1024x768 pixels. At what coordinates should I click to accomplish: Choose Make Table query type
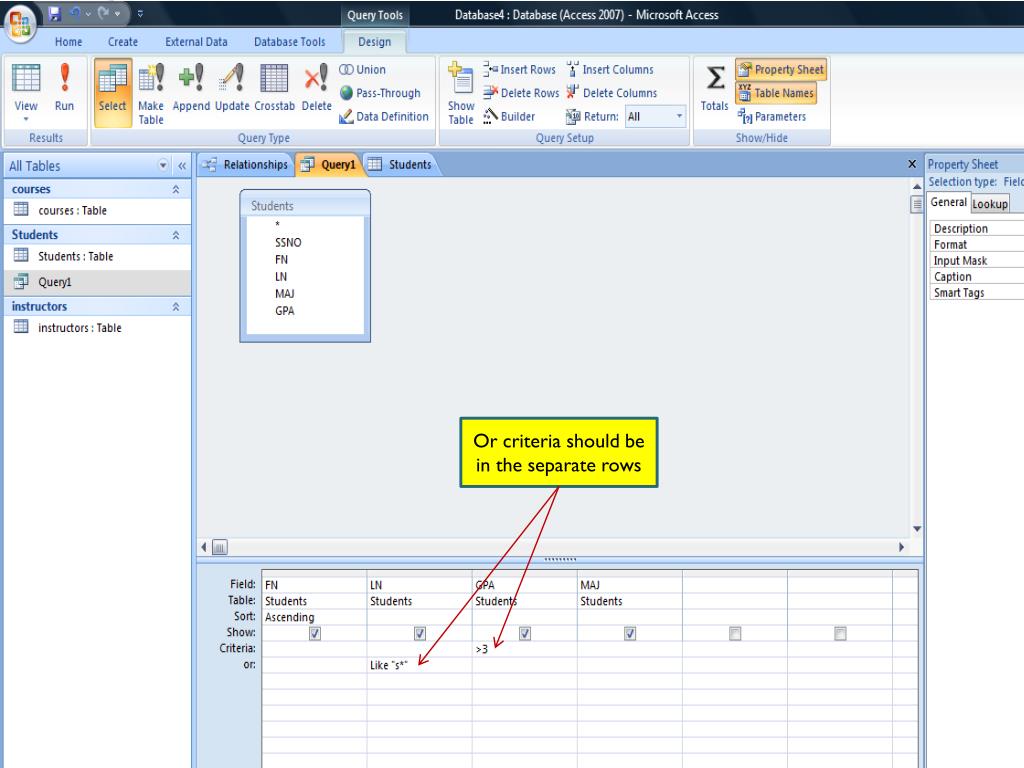pos(151,92)
